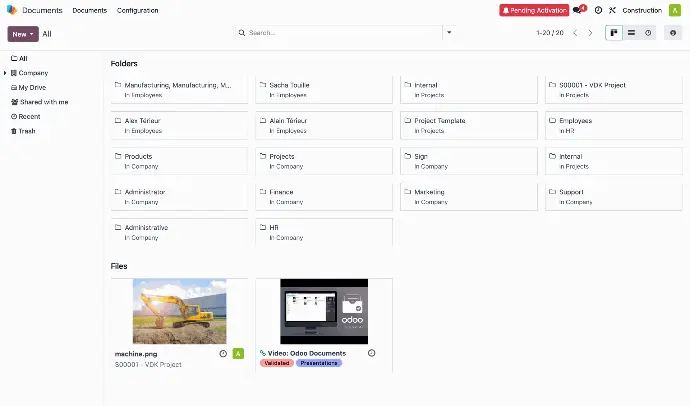Click the Pending Activation button
The height and width of the screenshot is (406, 690).
(534, 10)
